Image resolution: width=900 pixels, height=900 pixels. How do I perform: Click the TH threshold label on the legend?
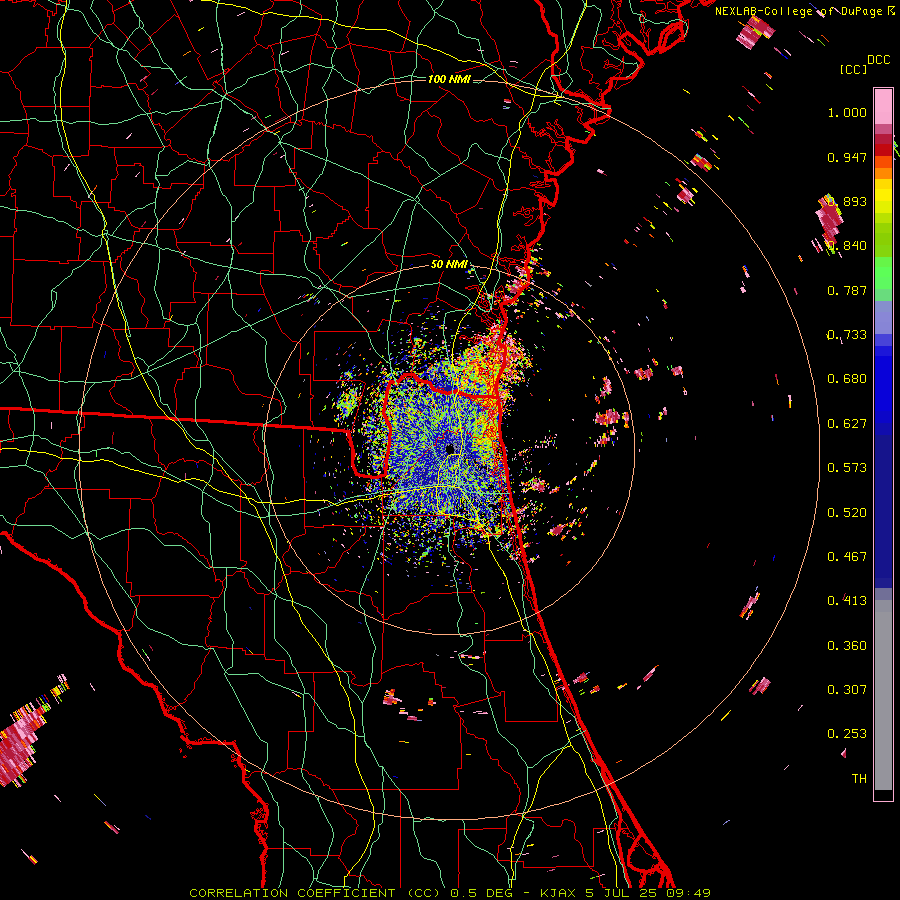pos(859,779)
